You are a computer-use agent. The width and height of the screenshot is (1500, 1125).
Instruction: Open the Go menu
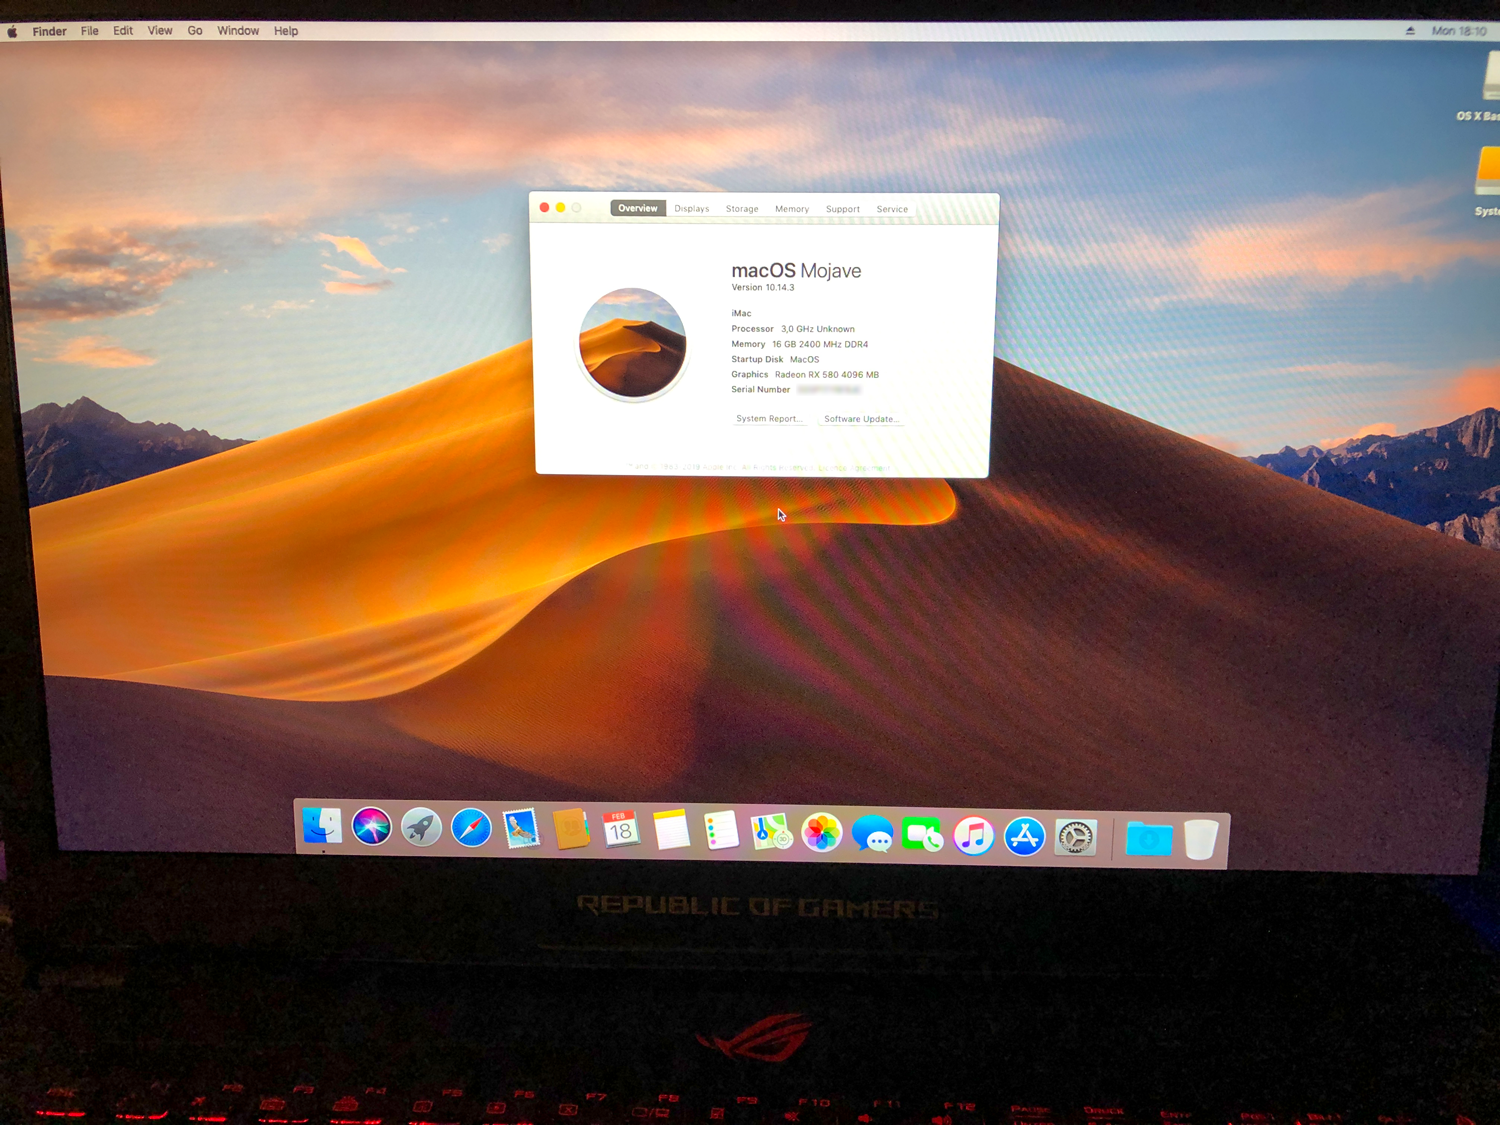pos(195,31)
